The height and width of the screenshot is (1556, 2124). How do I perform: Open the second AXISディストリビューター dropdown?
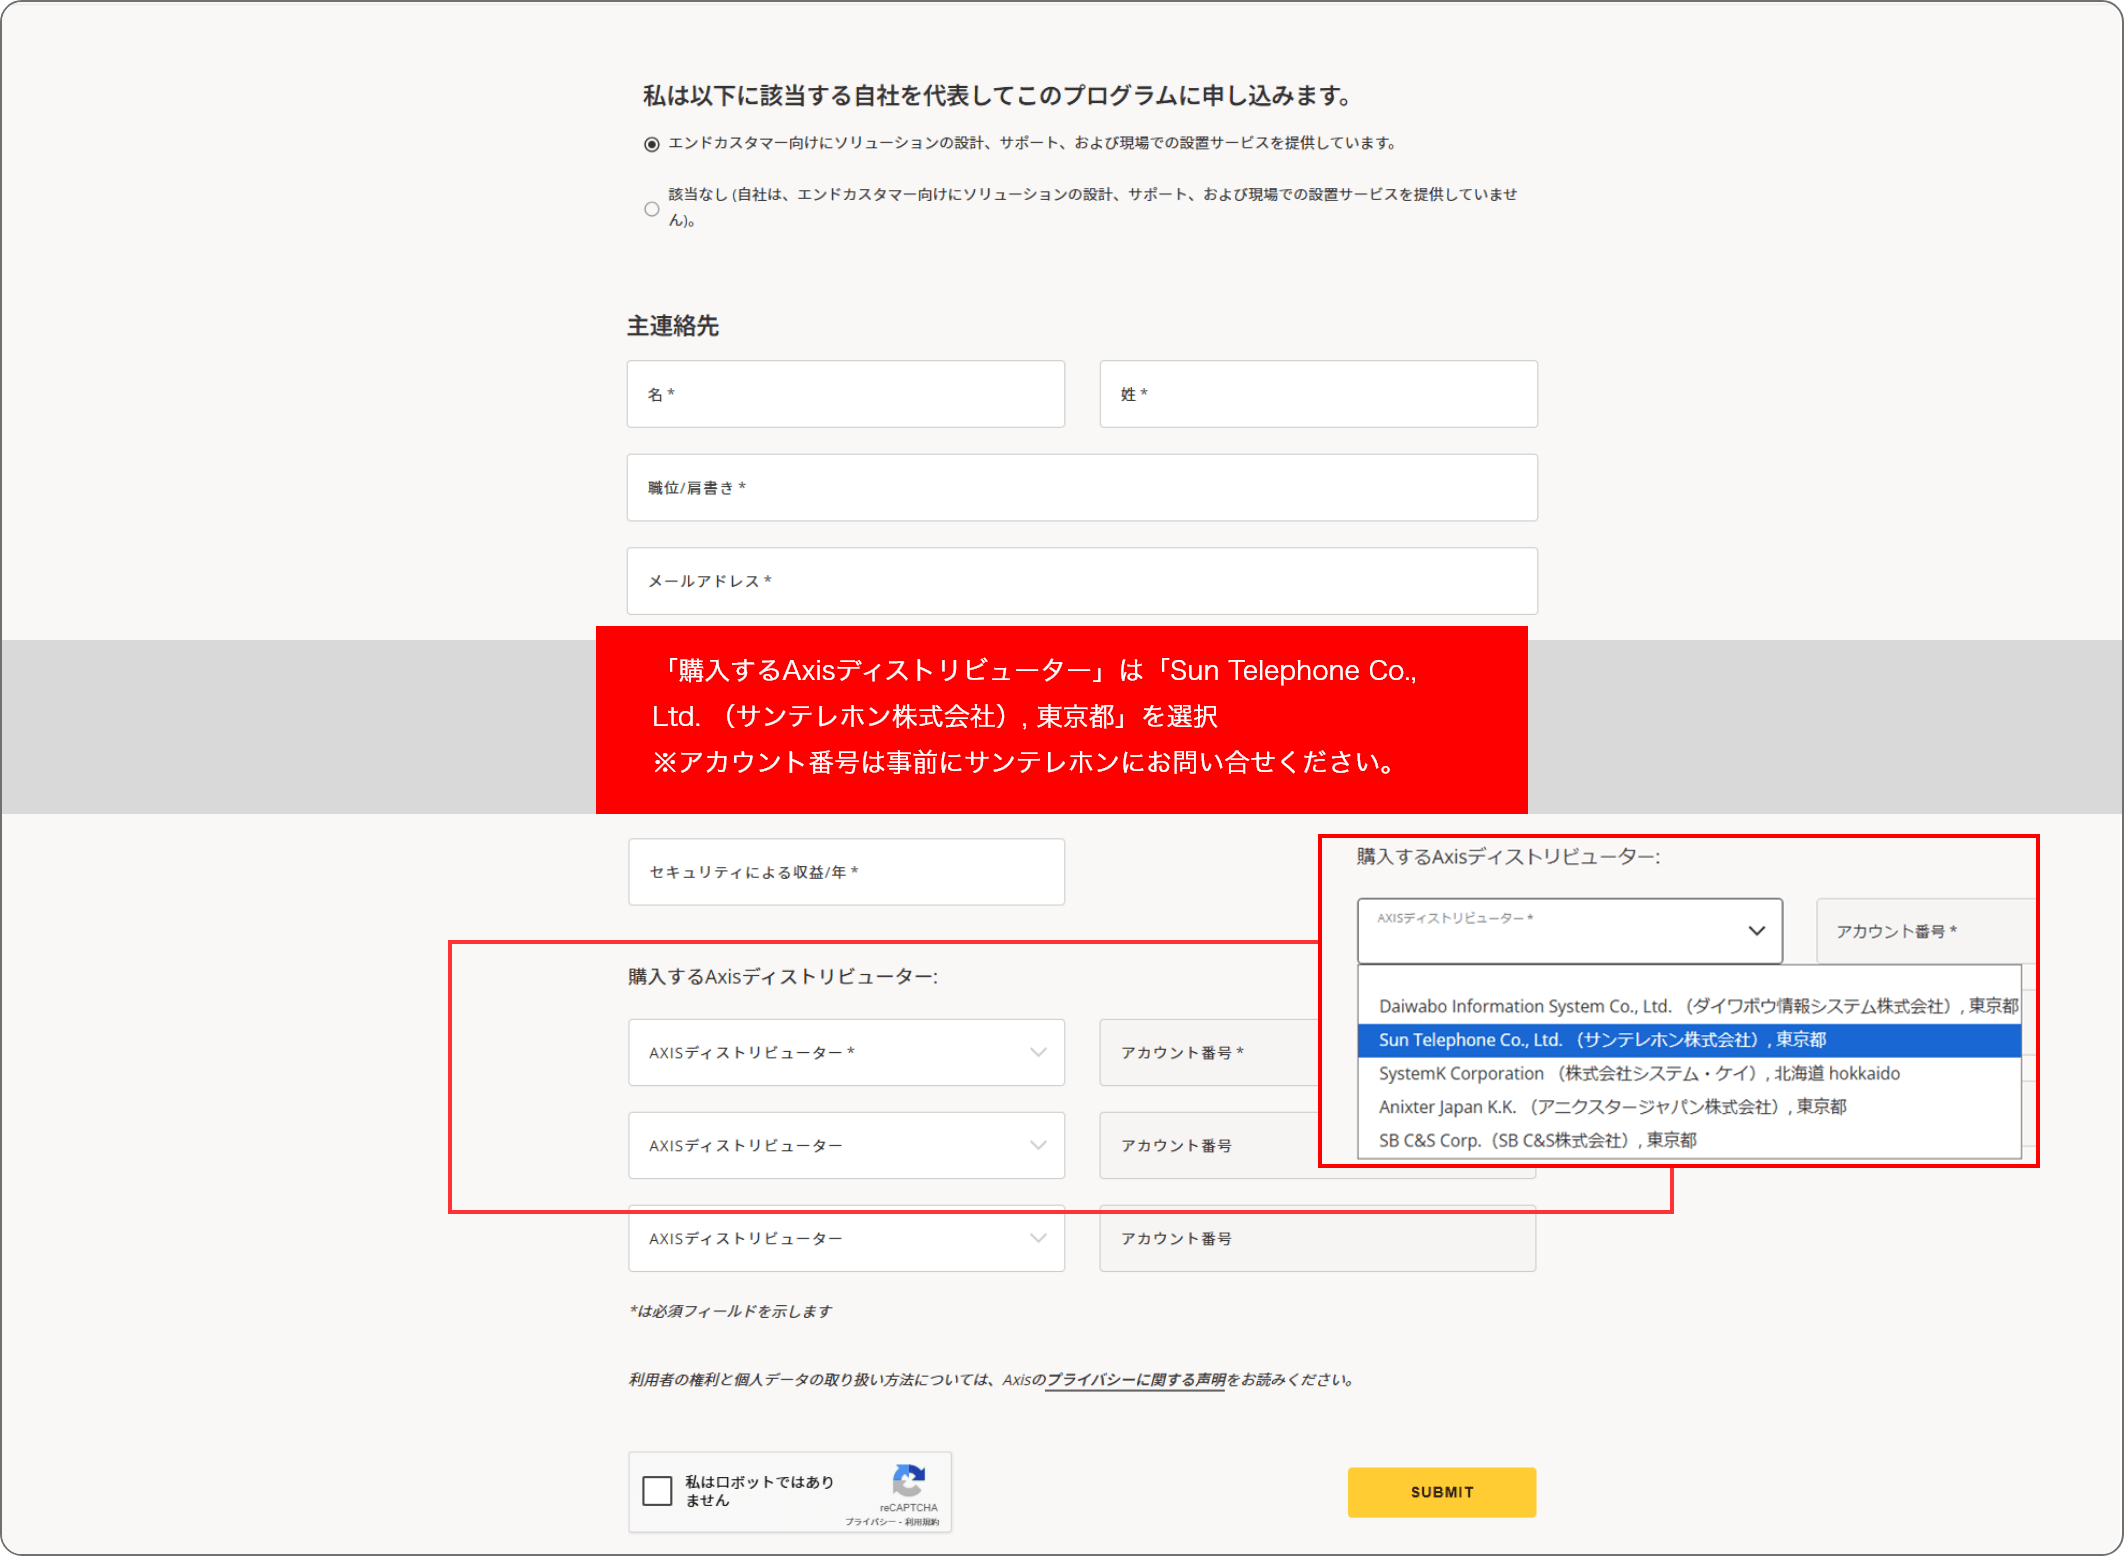click(846, 1145)
